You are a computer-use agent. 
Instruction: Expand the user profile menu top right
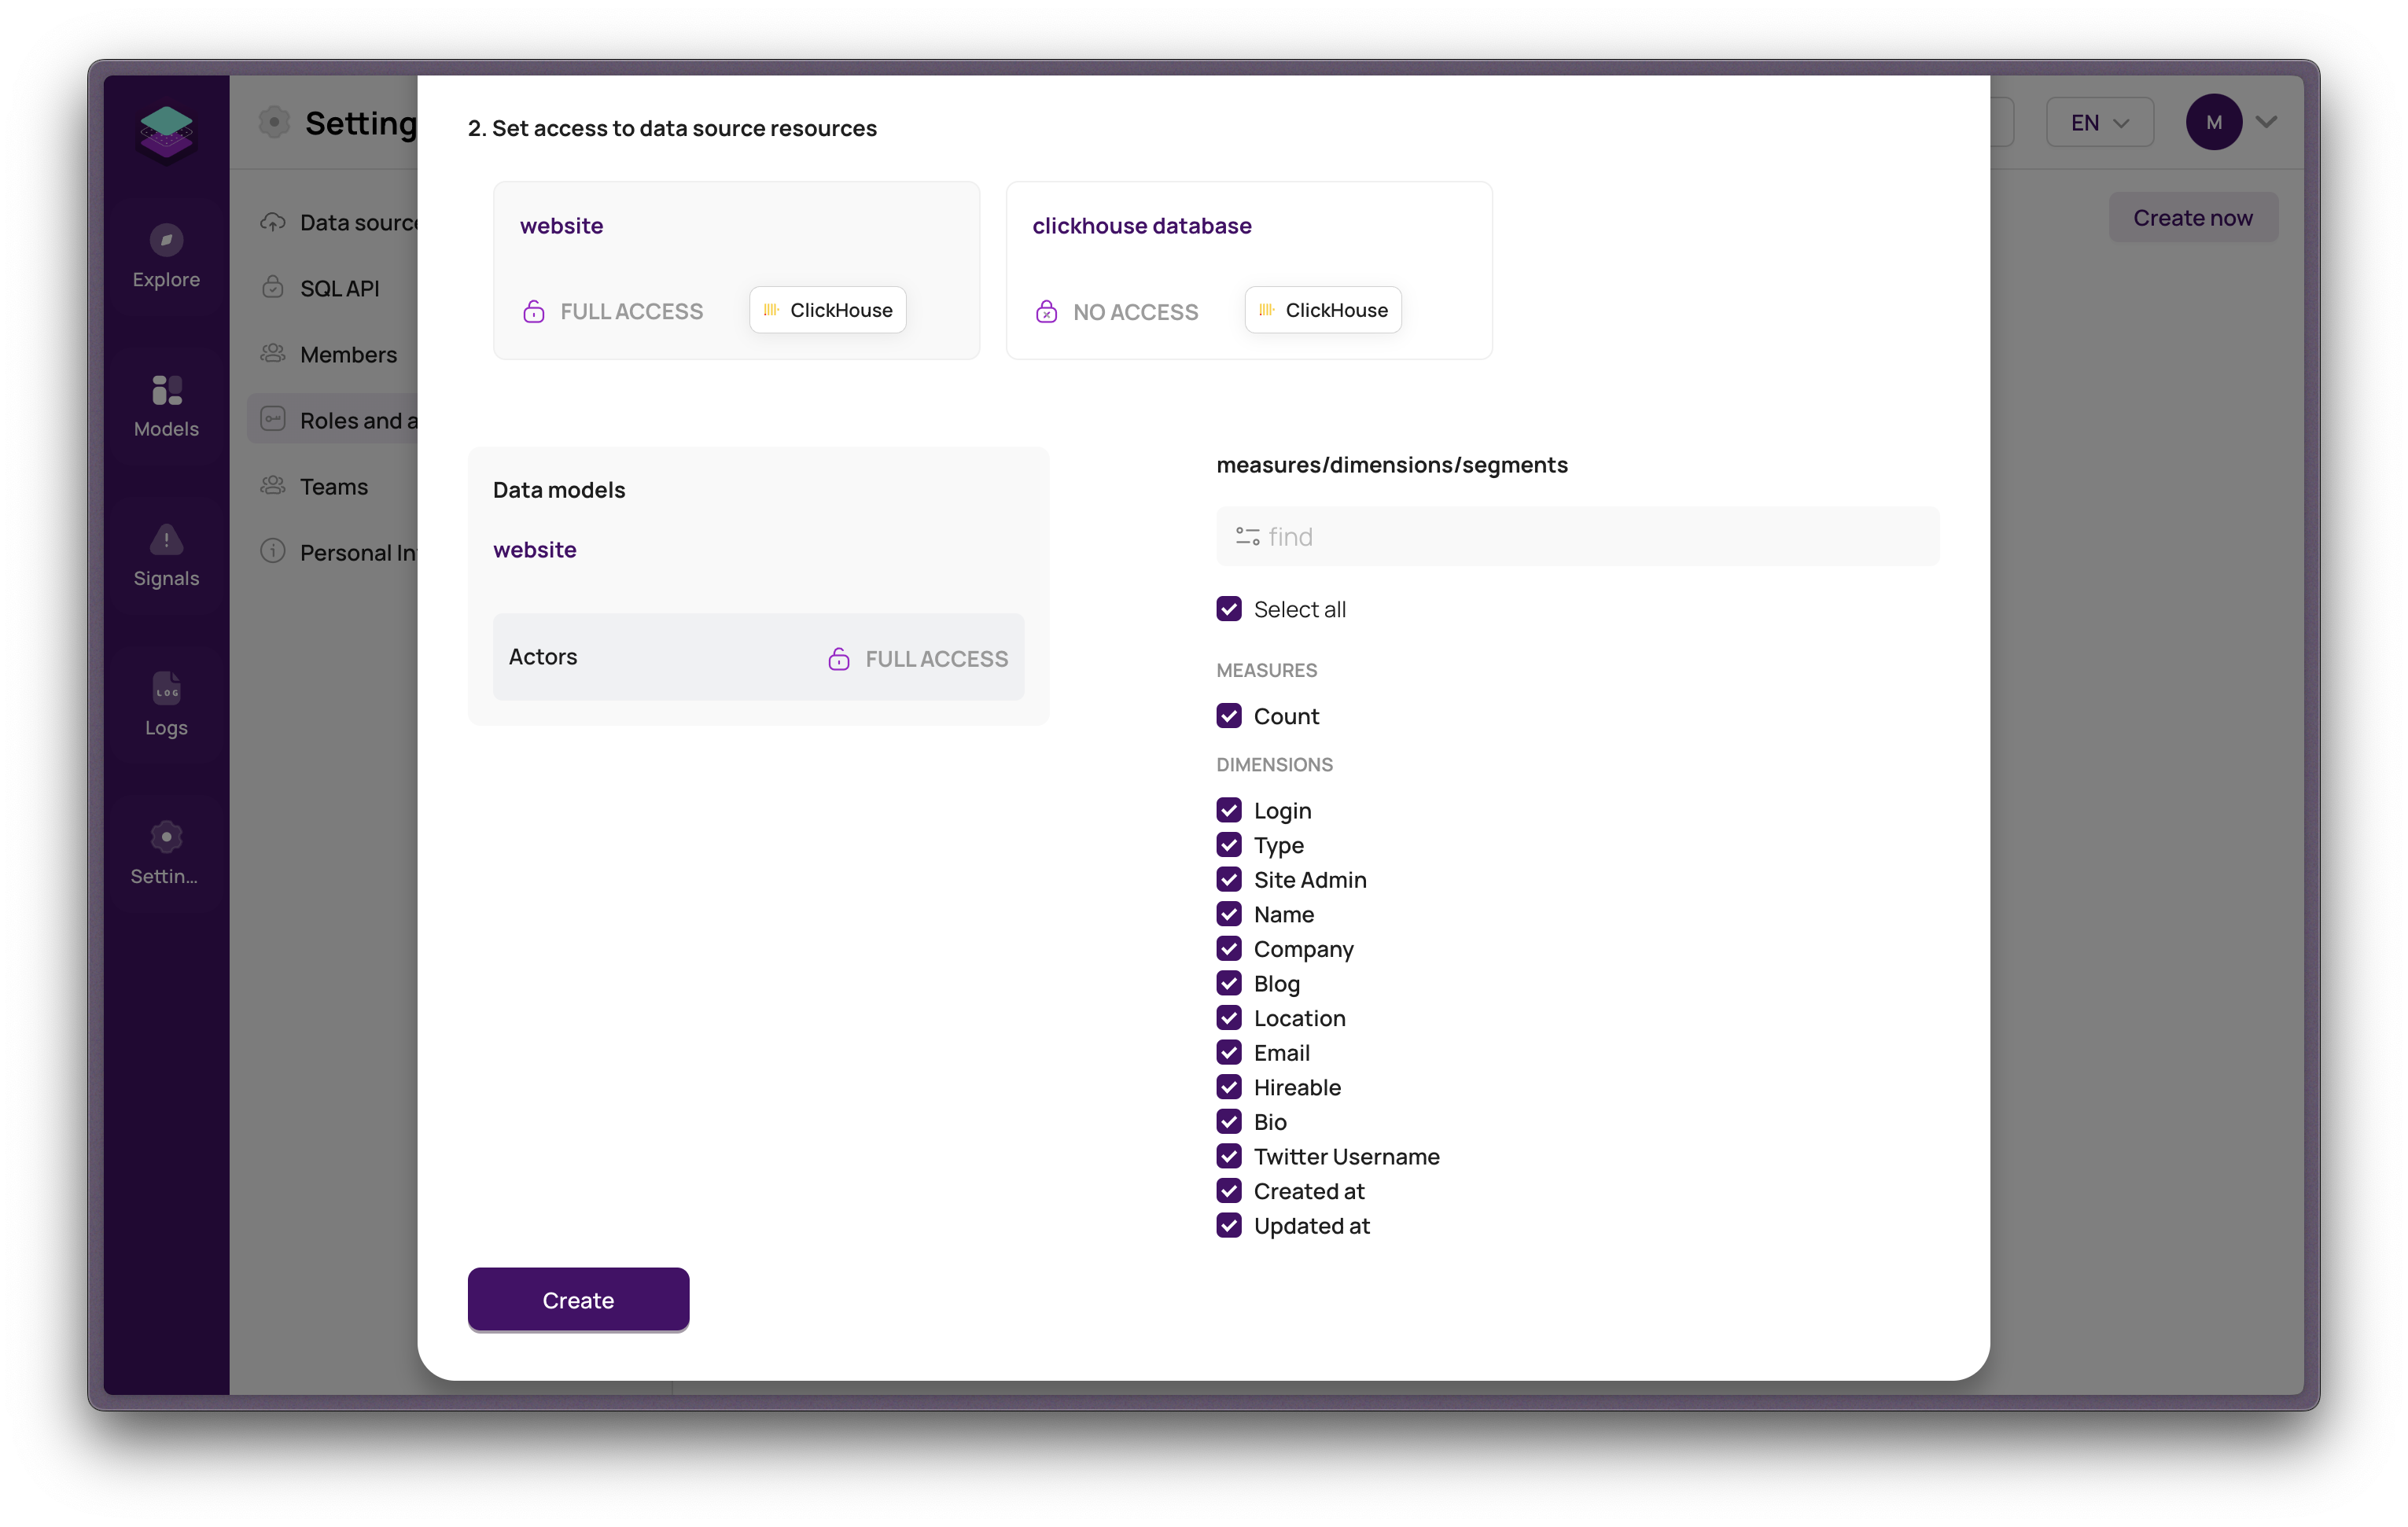click(2266, 121)
